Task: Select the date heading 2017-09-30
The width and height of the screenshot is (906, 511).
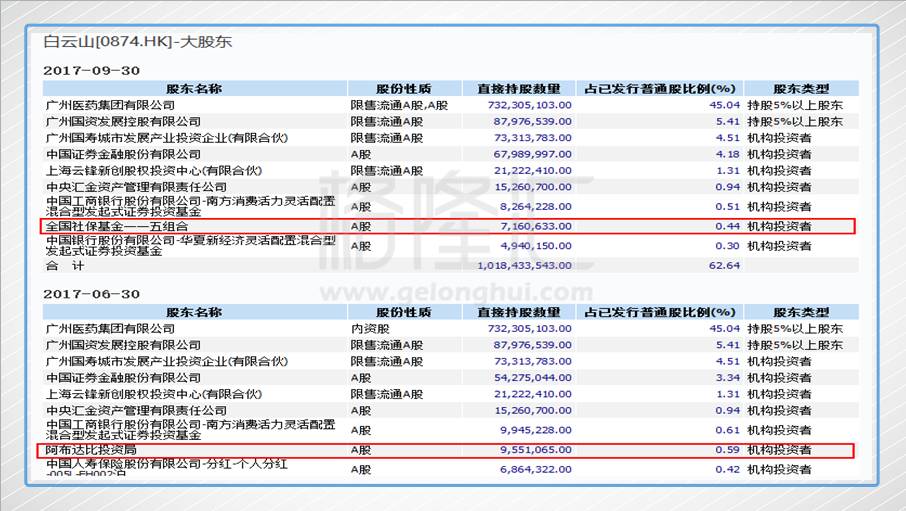Action: click(91, 71)
